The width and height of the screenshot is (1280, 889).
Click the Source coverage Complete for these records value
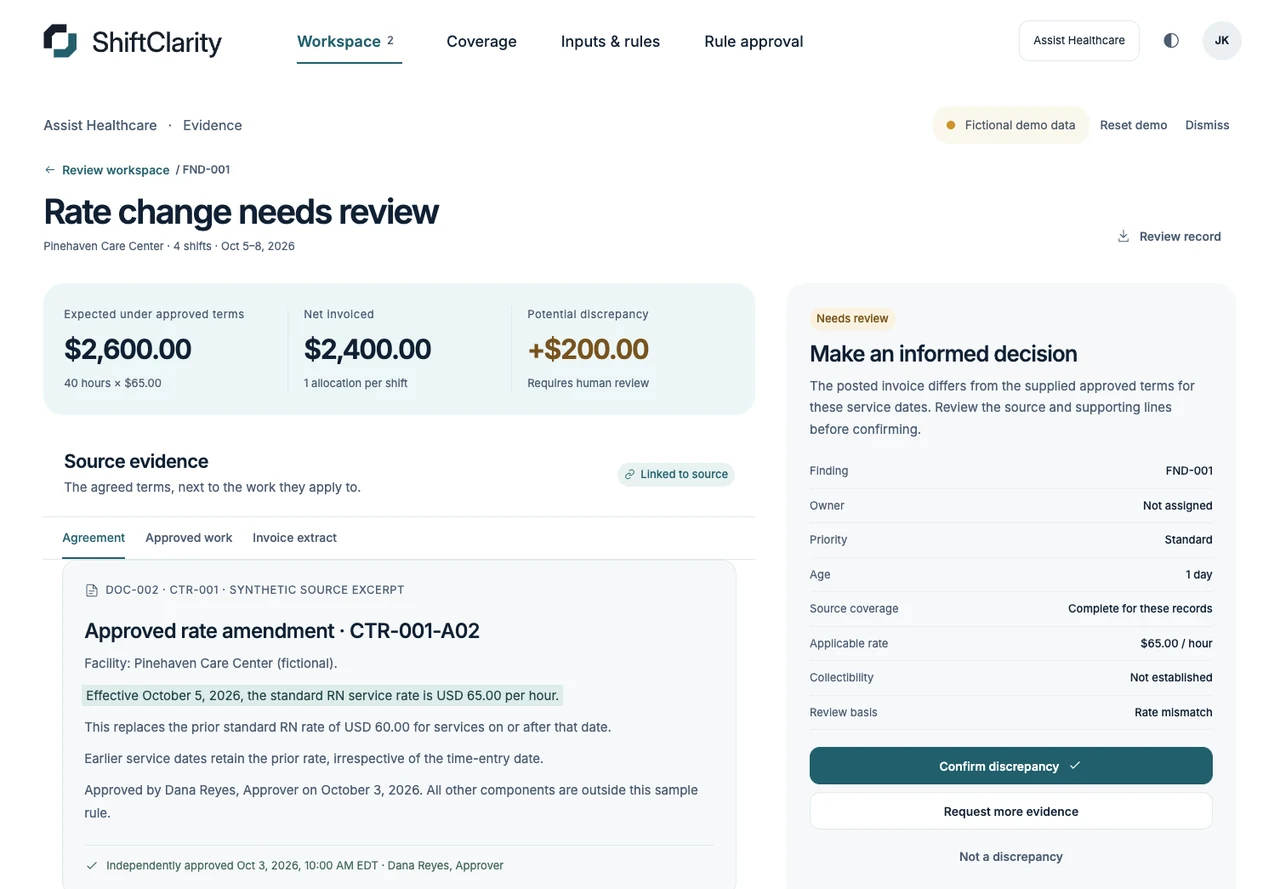1140,609
